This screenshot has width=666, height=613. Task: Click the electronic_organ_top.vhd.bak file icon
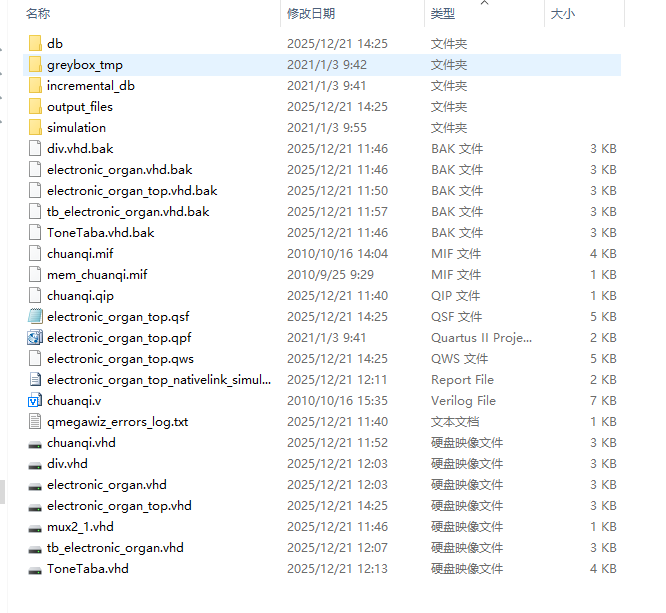point(35,190)
